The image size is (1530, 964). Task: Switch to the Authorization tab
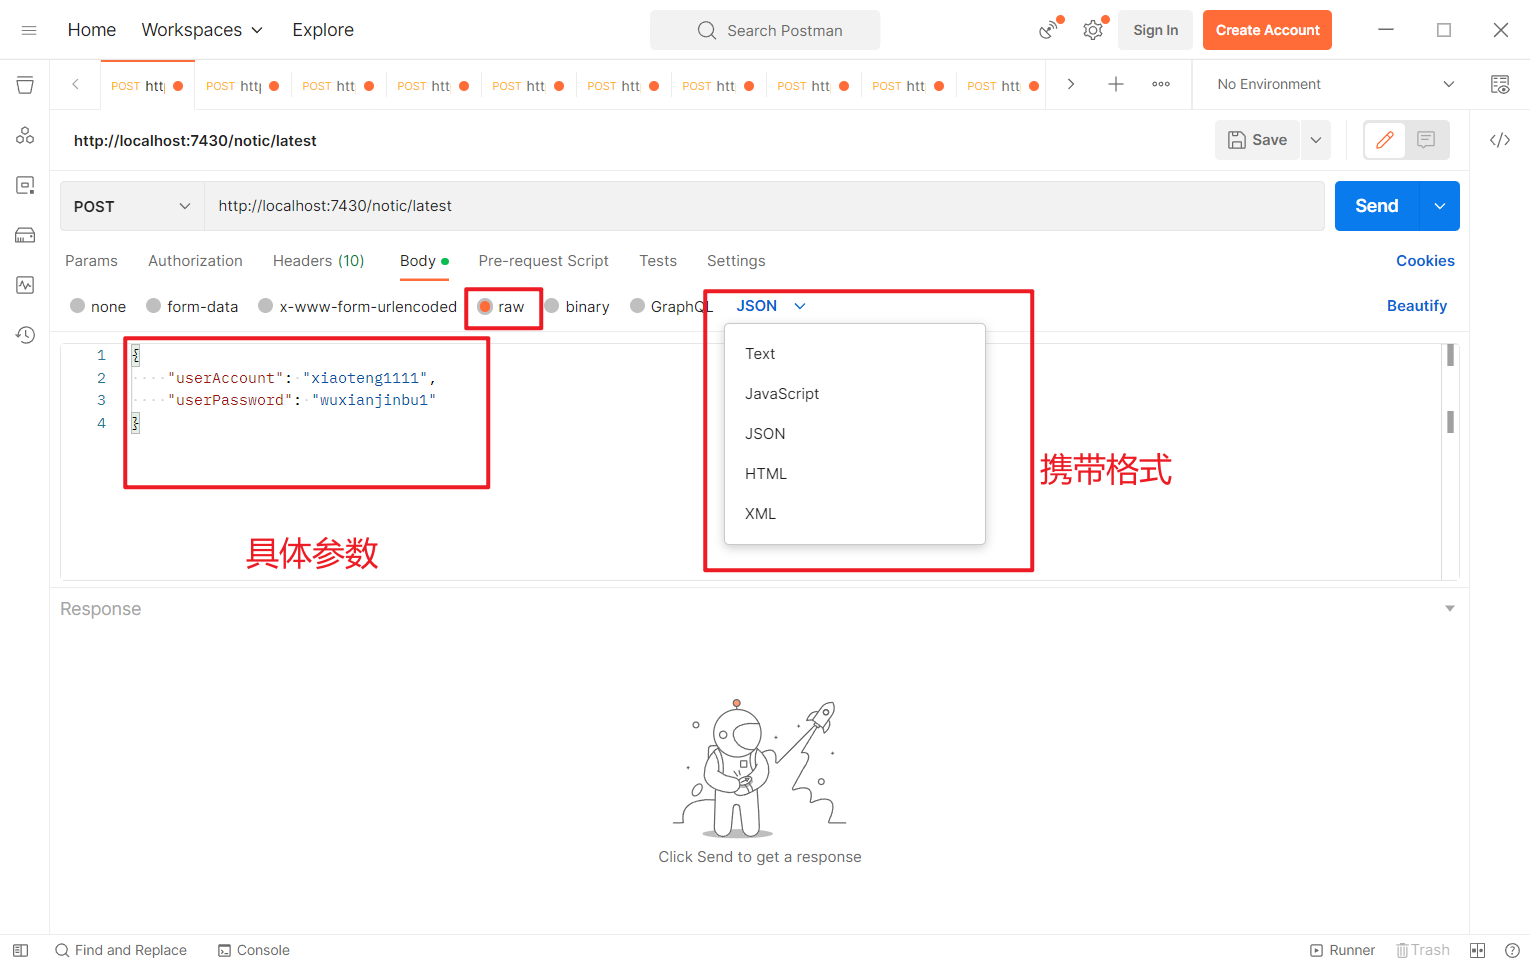195,261
